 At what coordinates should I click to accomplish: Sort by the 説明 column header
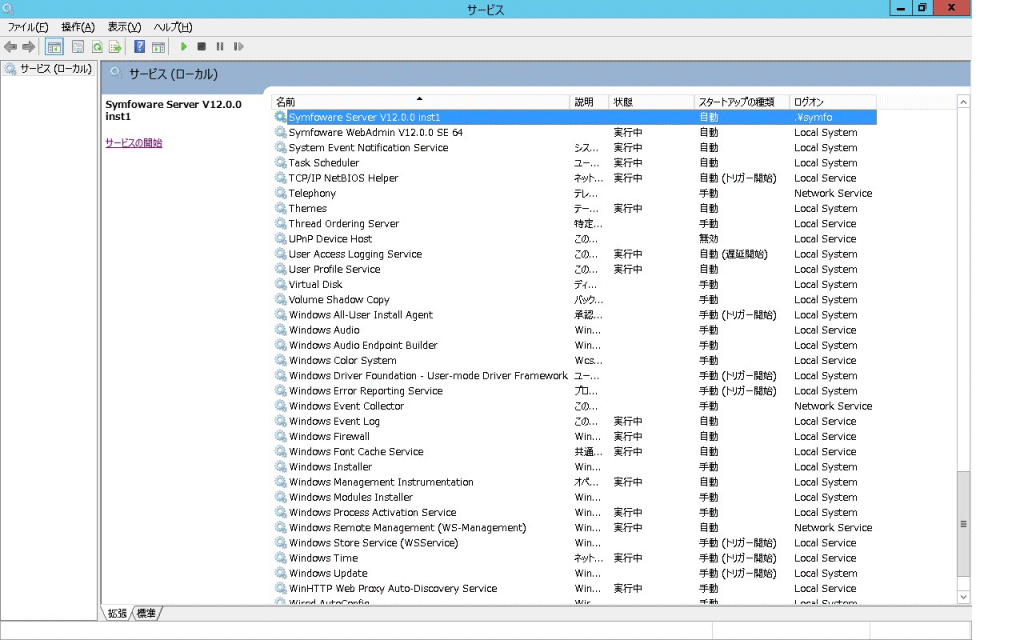tap(589, 102)
